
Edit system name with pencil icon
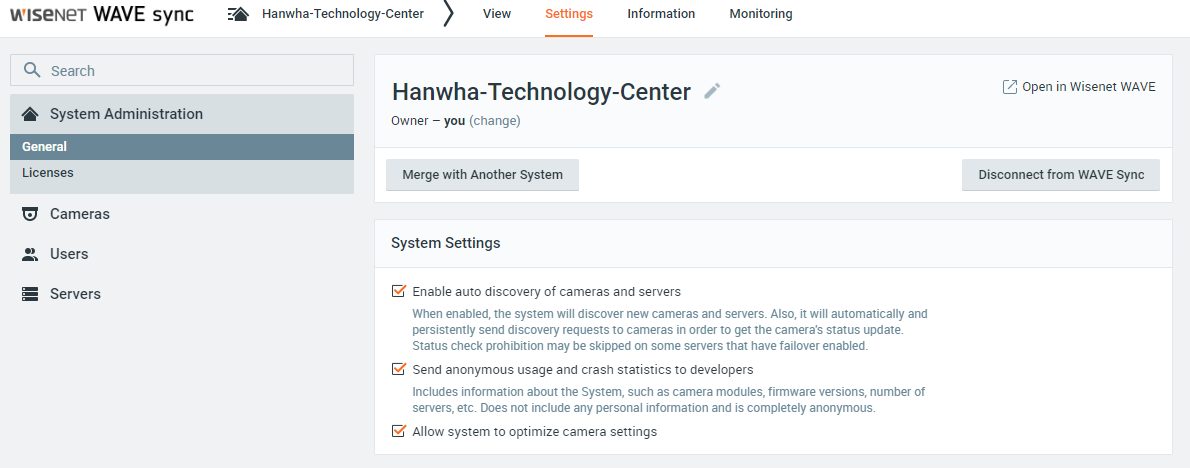(x=712, y=91)
